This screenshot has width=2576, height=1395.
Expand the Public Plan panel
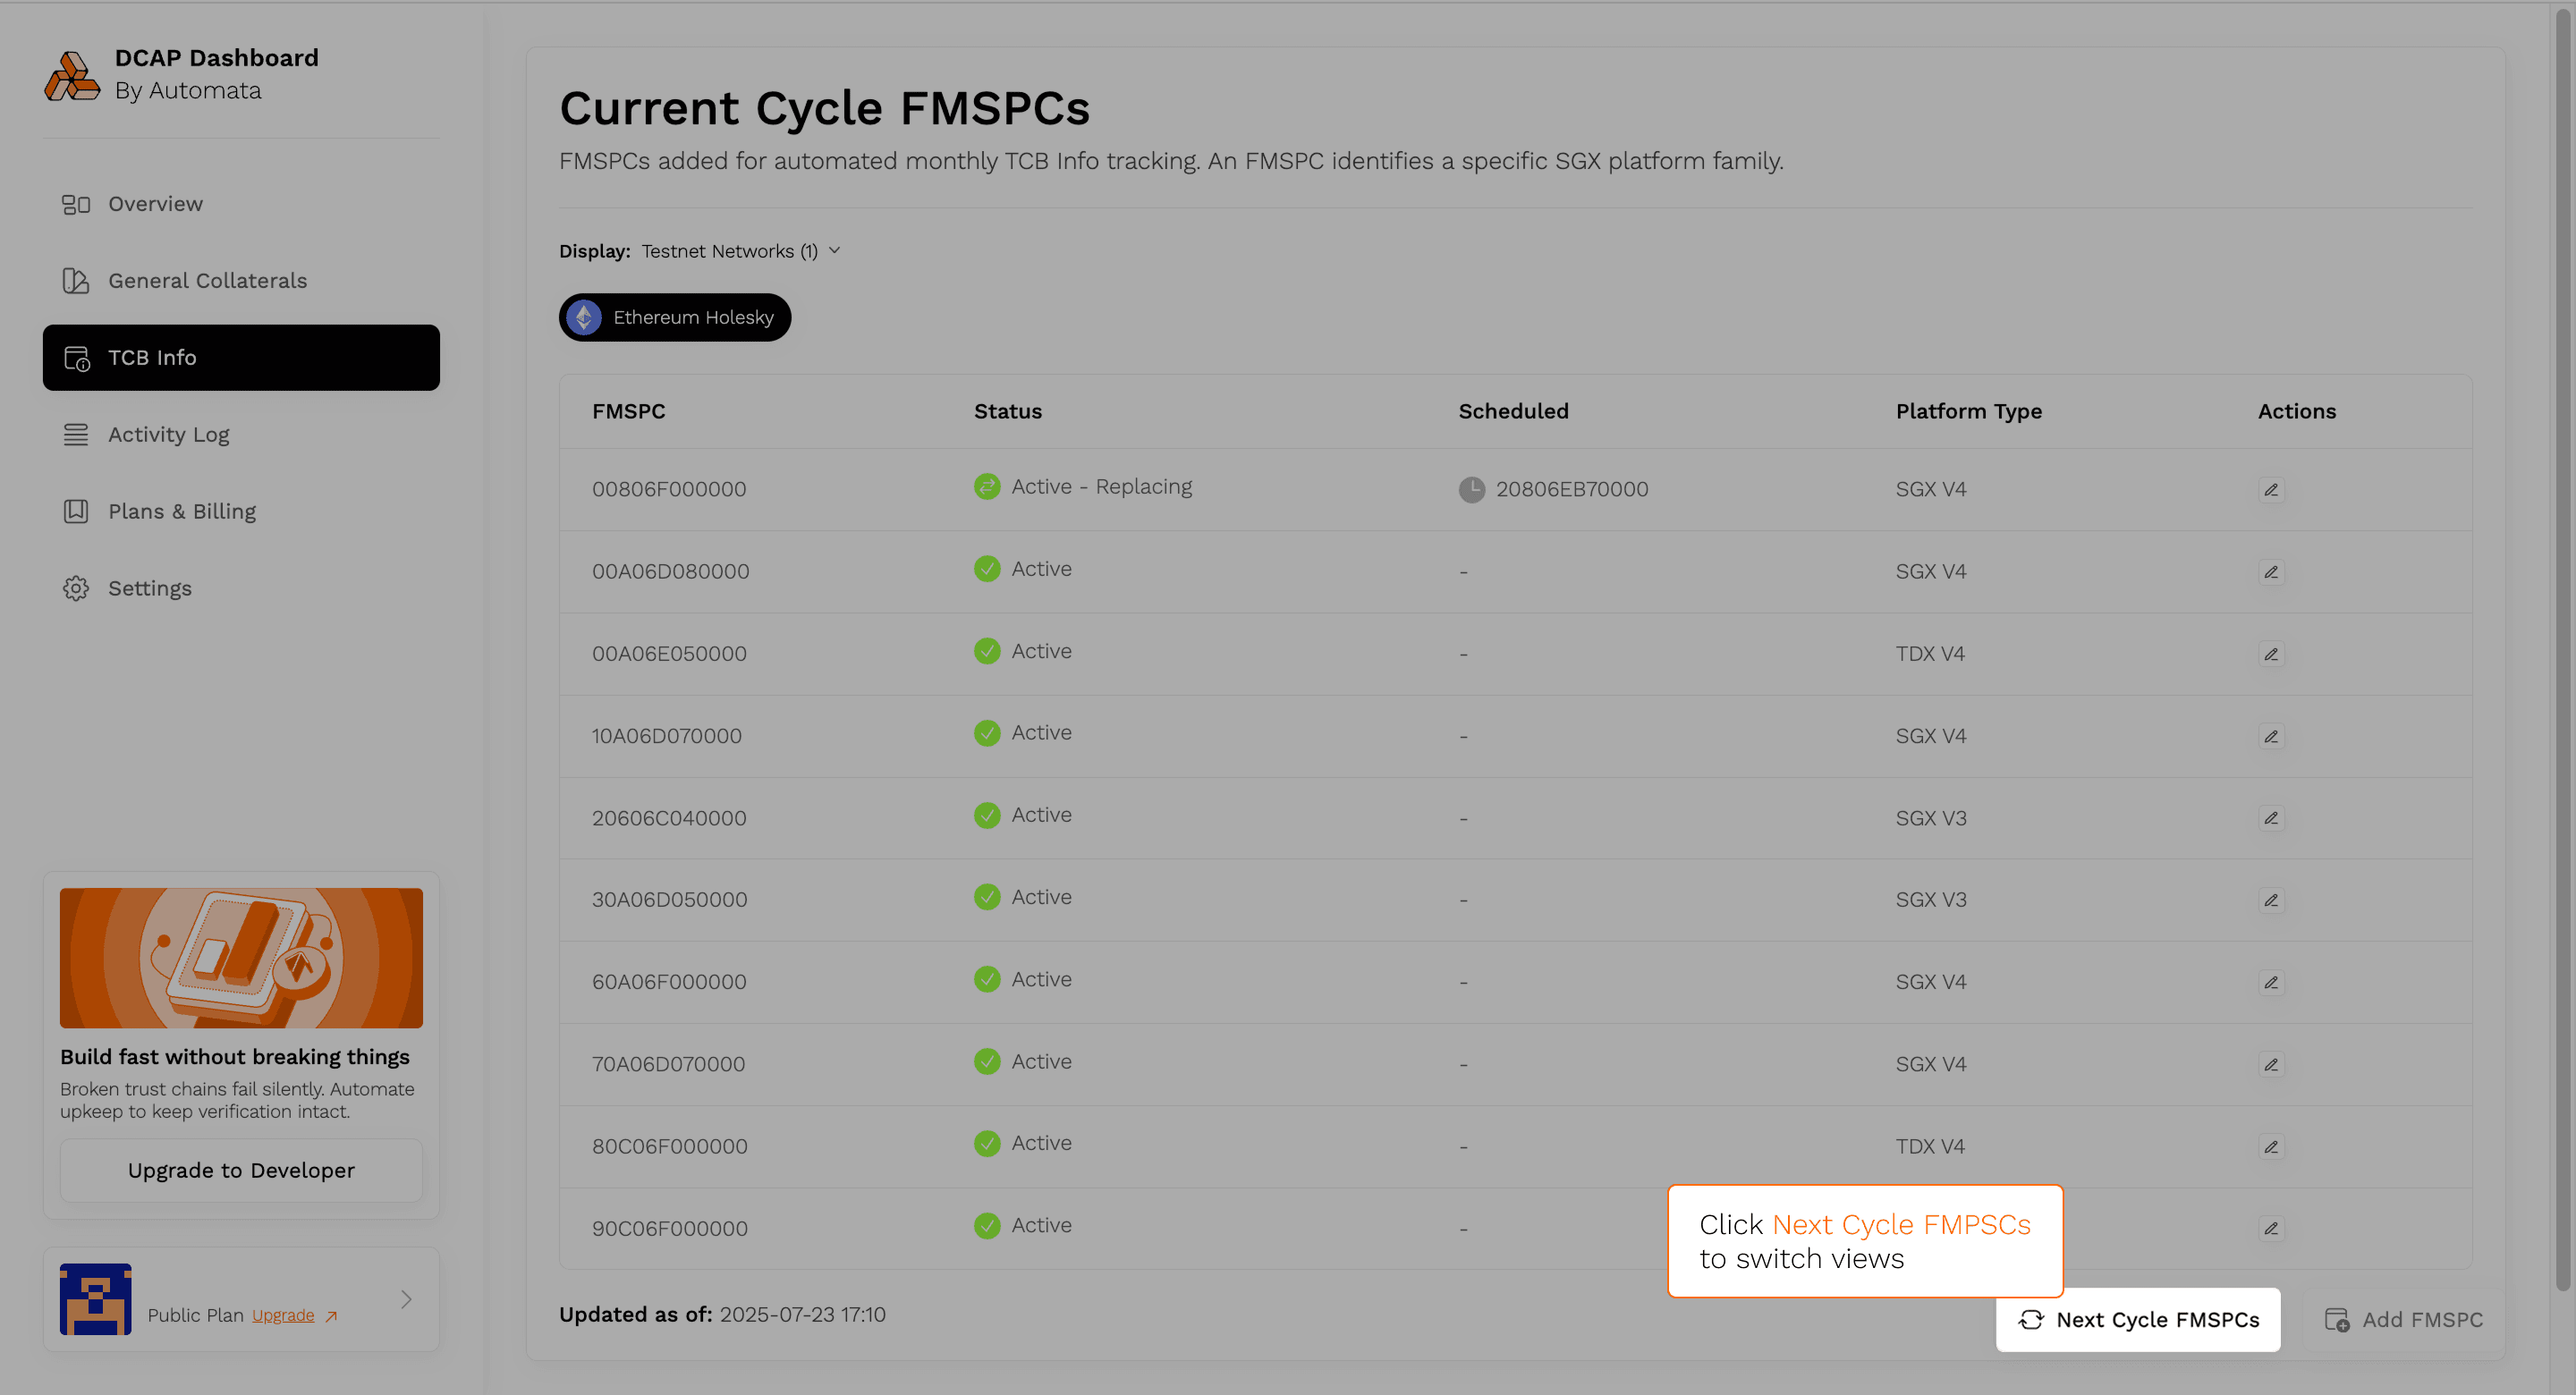[406, 1299]
